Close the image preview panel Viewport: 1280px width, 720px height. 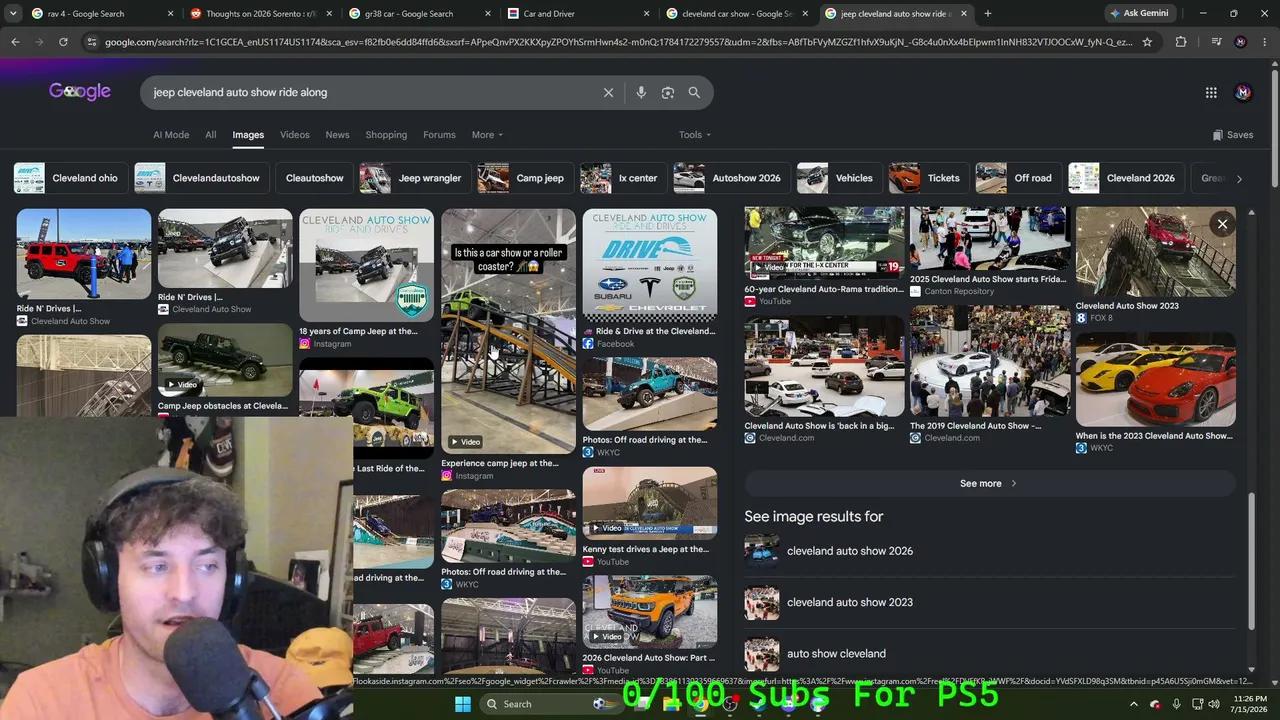point(1222,224)
